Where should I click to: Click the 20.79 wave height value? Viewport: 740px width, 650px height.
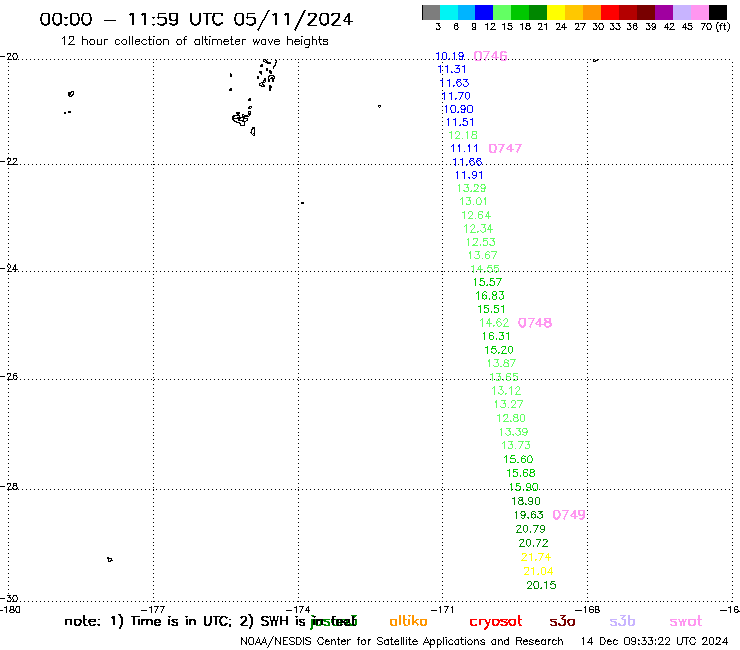[x=530, y=529]
